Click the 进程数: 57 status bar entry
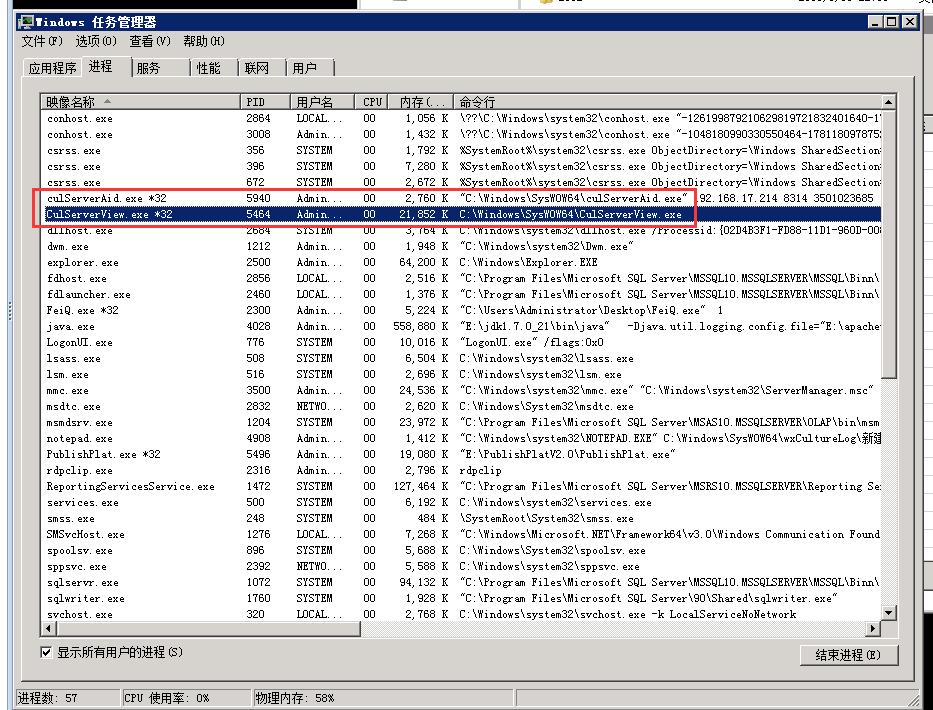This screenshot has width=933, height=710. [67, 698]
